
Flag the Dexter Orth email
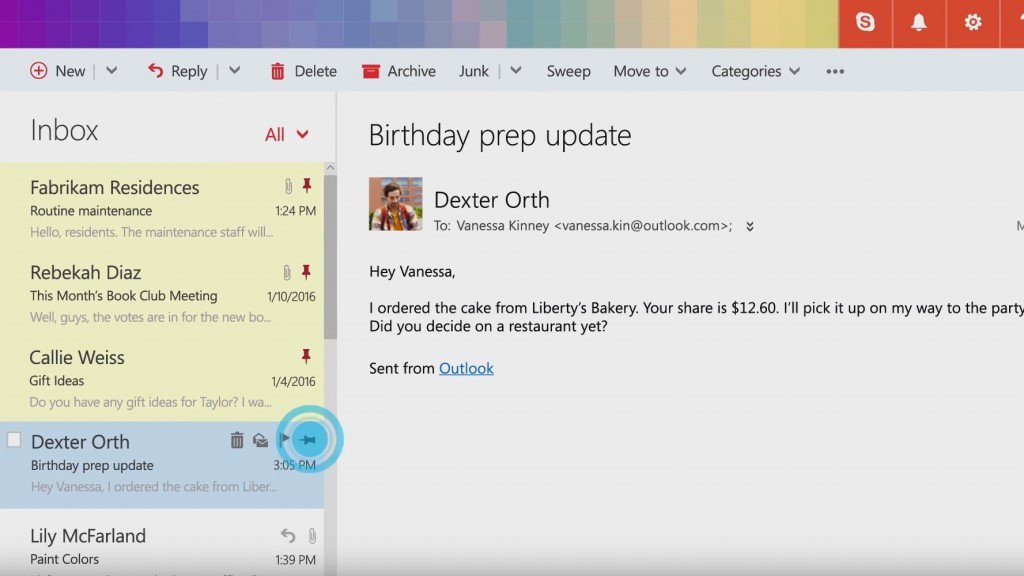[x=285, y=440]
